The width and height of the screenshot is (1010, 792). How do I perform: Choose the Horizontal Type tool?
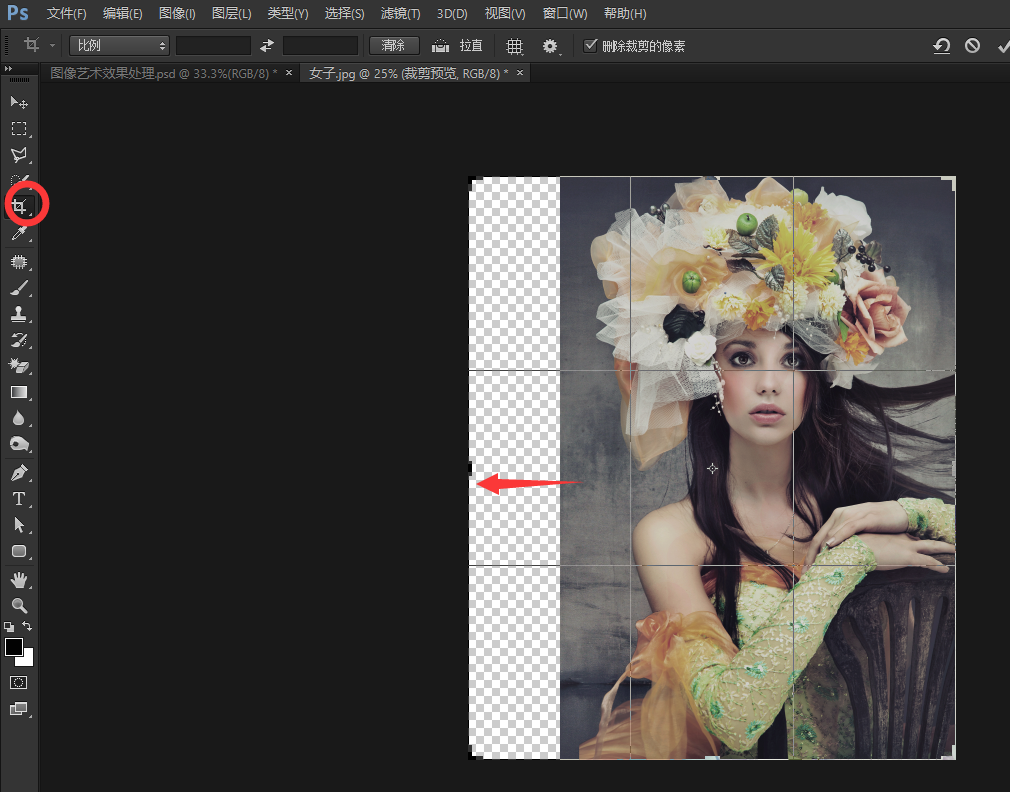point(18,498)
